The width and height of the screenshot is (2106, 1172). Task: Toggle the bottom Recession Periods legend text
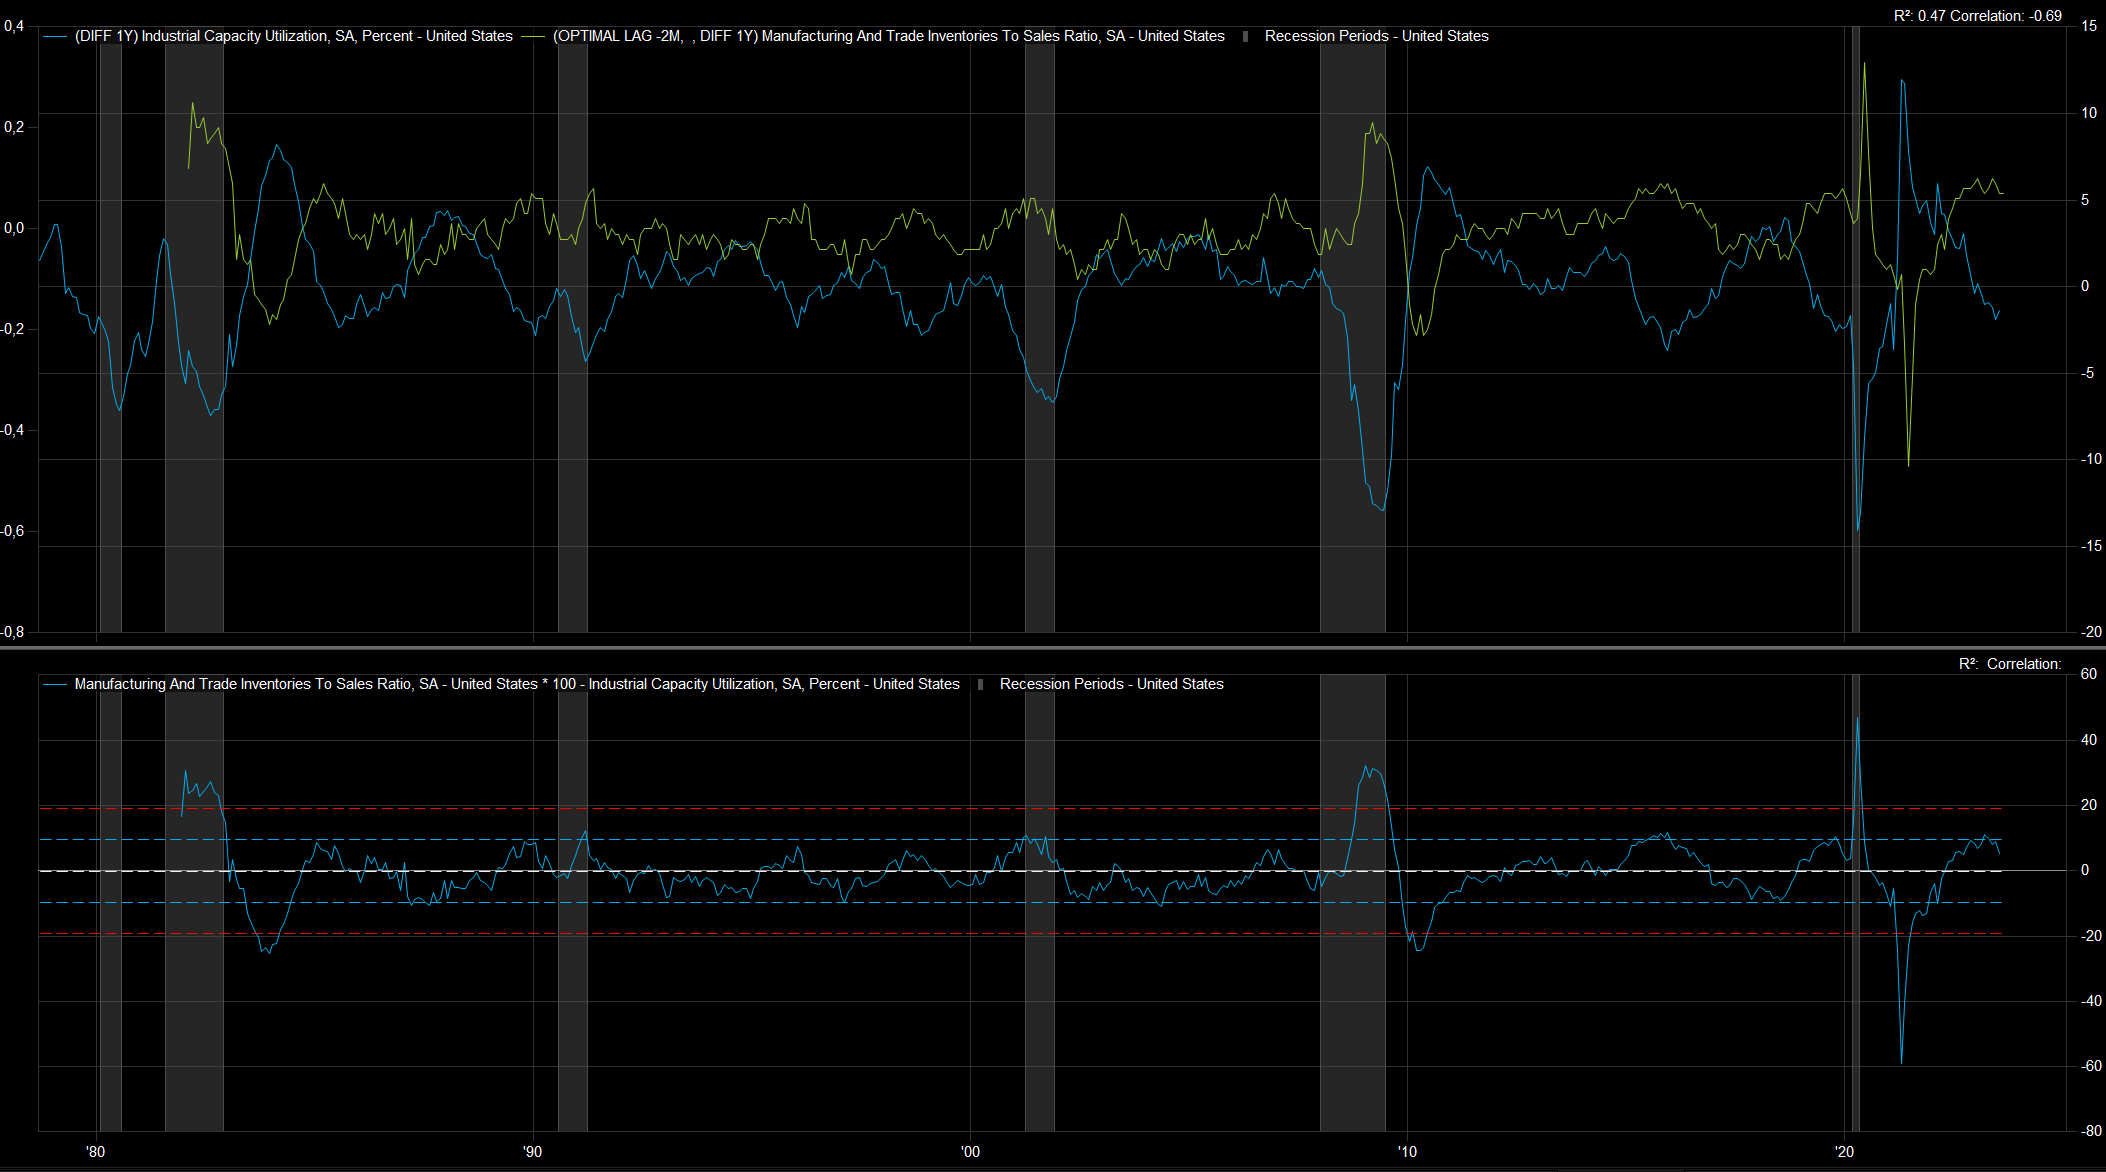1111,684
